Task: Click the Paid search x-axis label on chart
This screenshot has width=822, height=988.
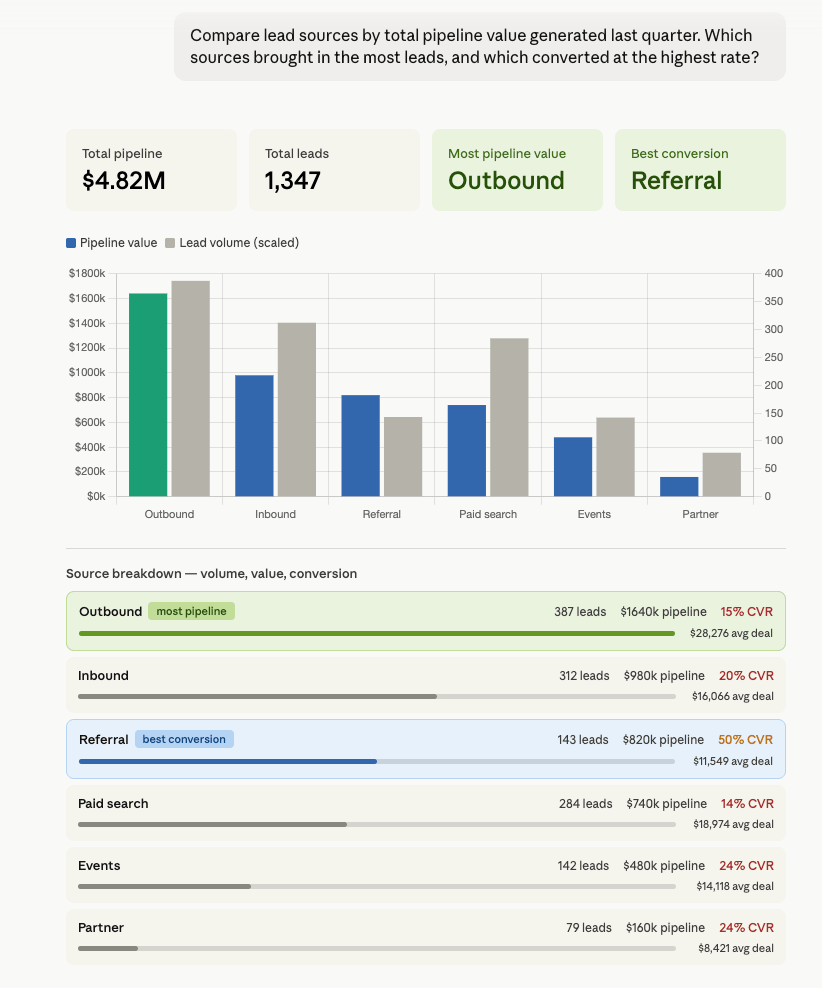Action: point(488,514)
